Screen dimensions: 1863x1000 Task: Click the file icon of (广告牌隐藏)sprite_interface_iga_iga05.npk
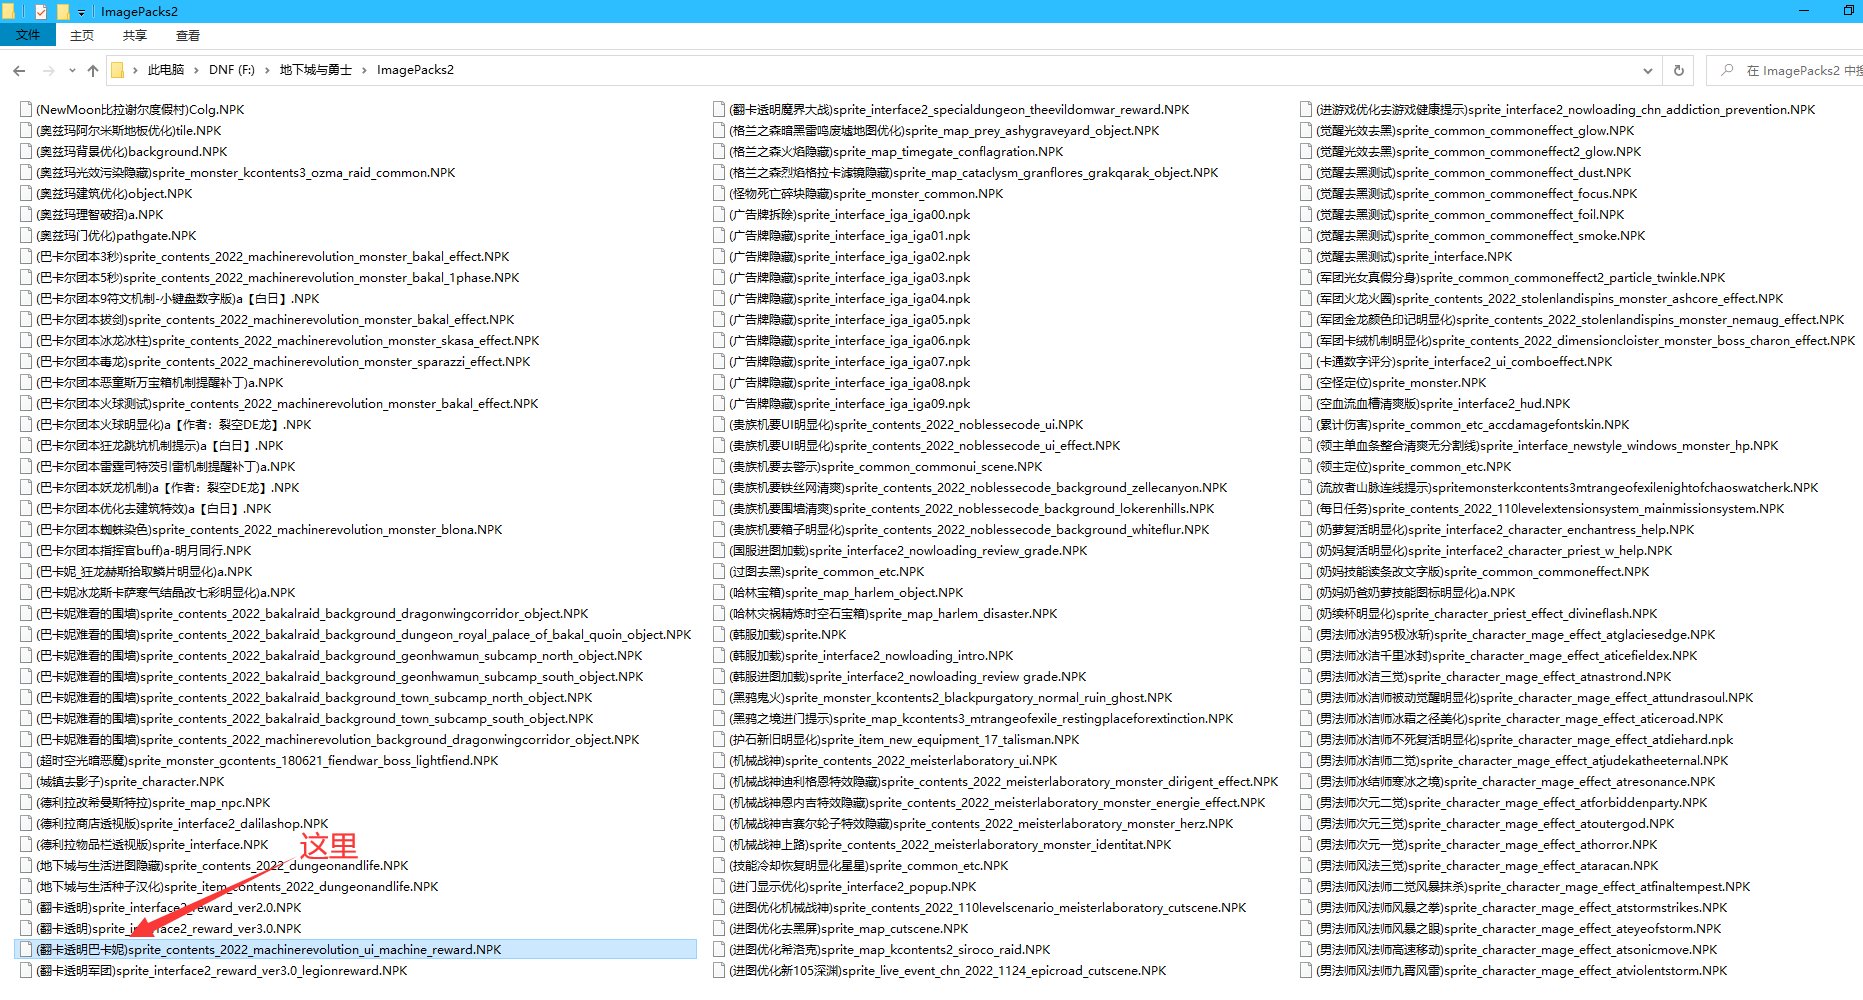pos(719,319)
